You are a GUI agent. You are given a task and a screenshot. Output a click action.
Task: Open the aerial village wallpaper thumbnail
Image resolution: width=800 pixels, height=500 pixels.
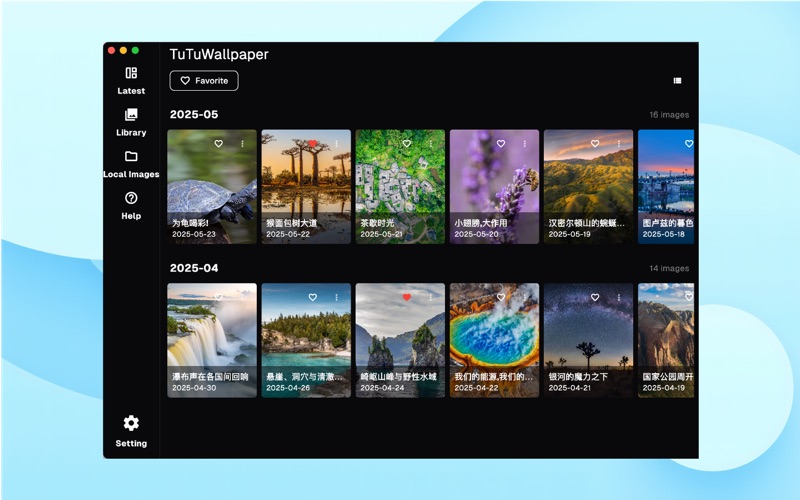coord(400,187)
